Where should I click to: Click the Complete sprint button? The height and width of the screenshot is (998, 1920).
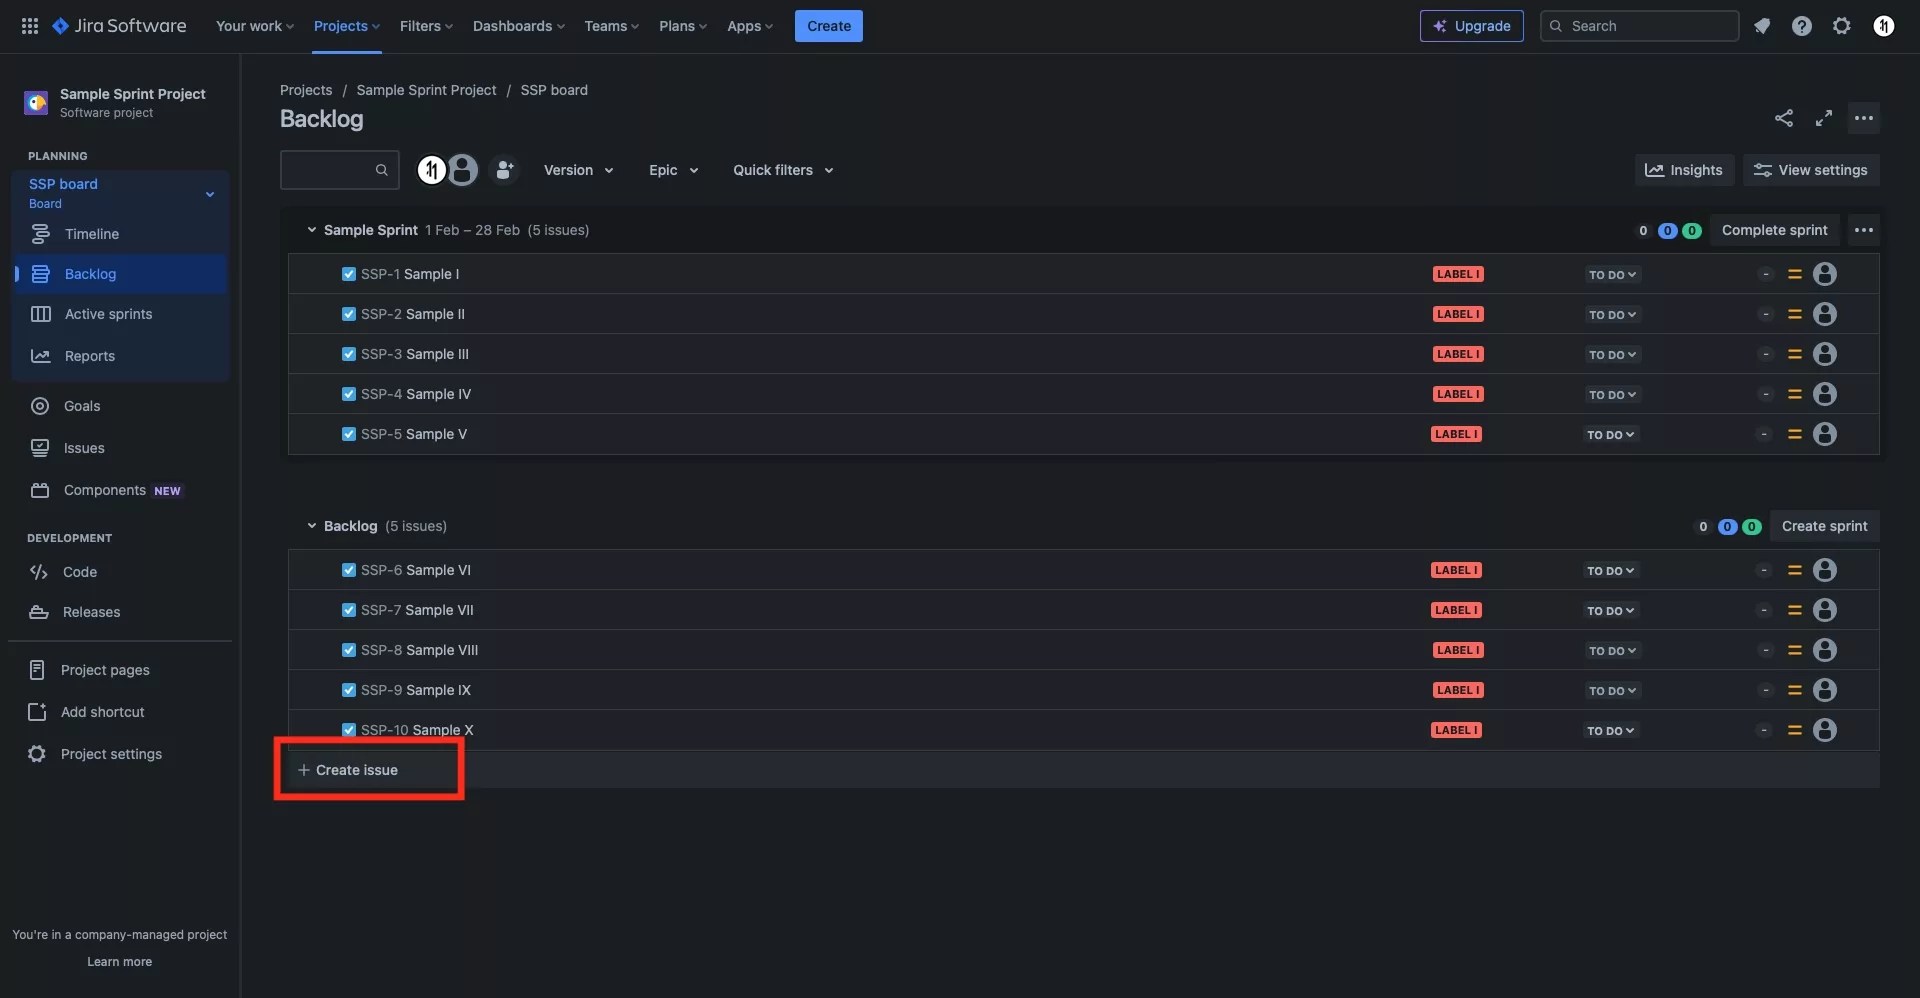point(1775,230)
